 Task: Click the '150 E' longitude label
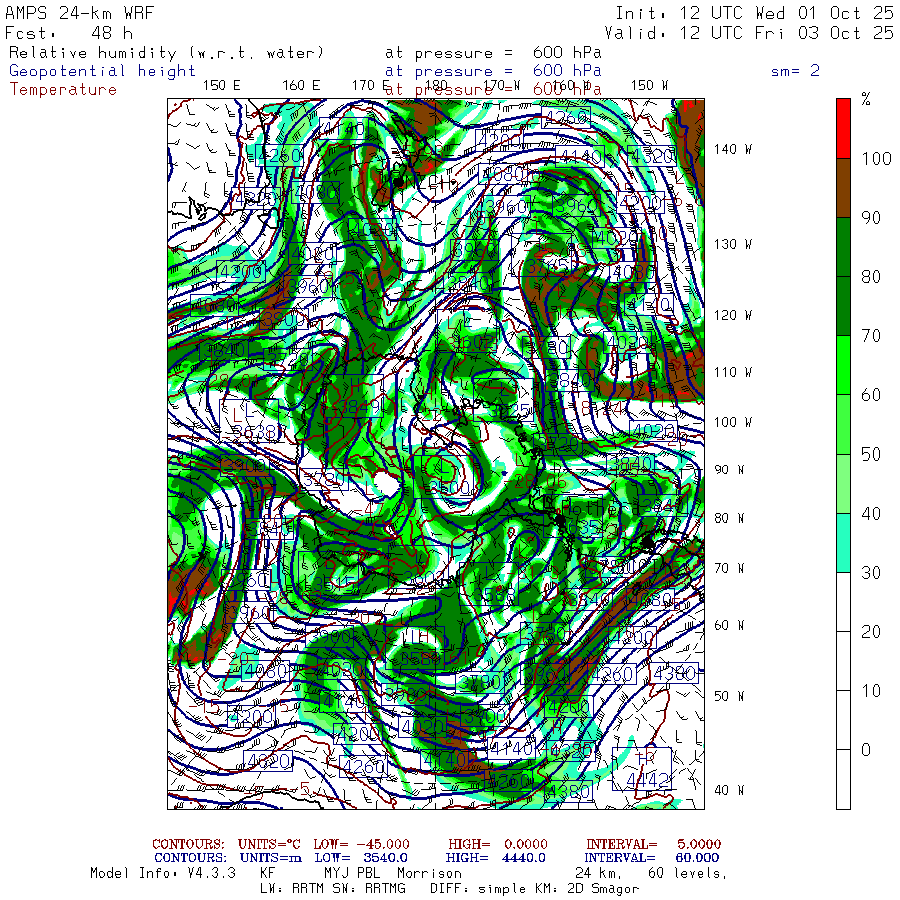point(222,86)
